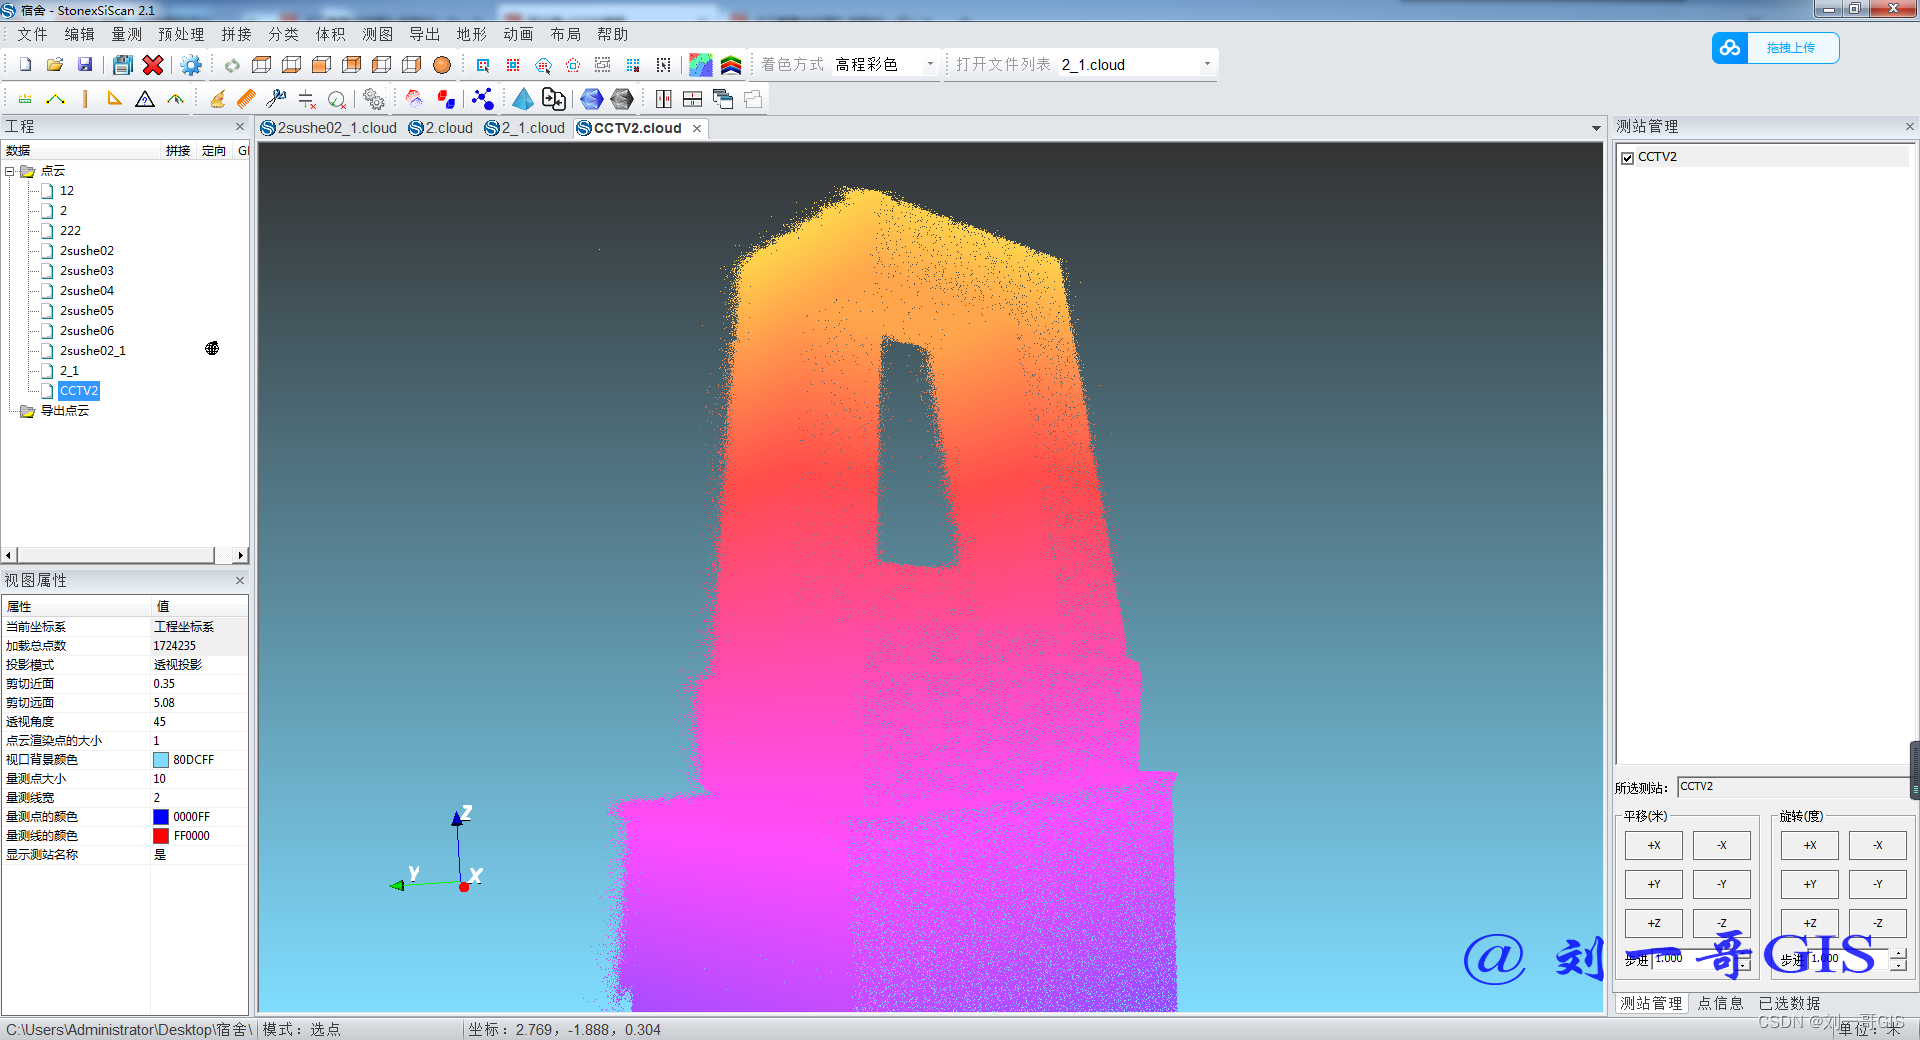Screen dimensions: 1920x1040
Task: Click the vertical split window layout icon
Action: (663, 99)
